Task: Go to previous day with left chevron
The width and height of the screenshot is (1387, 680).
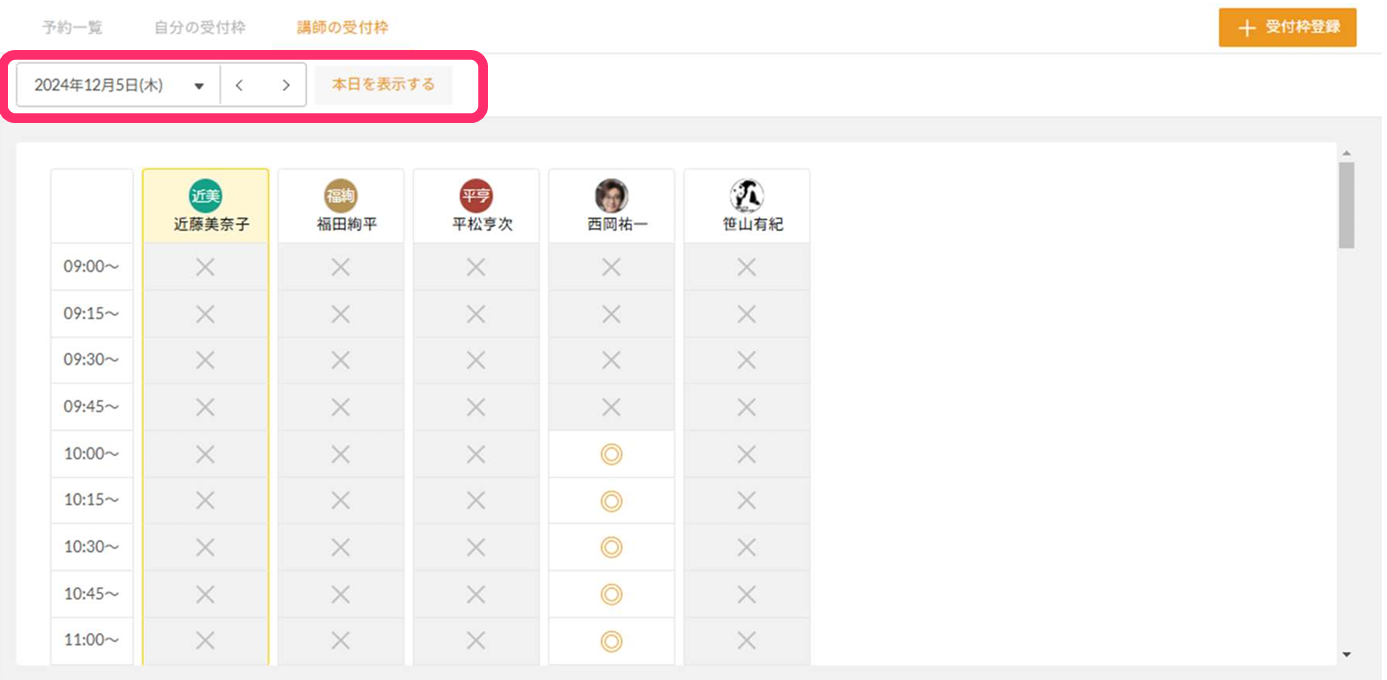Action: [x=239, y=85]
